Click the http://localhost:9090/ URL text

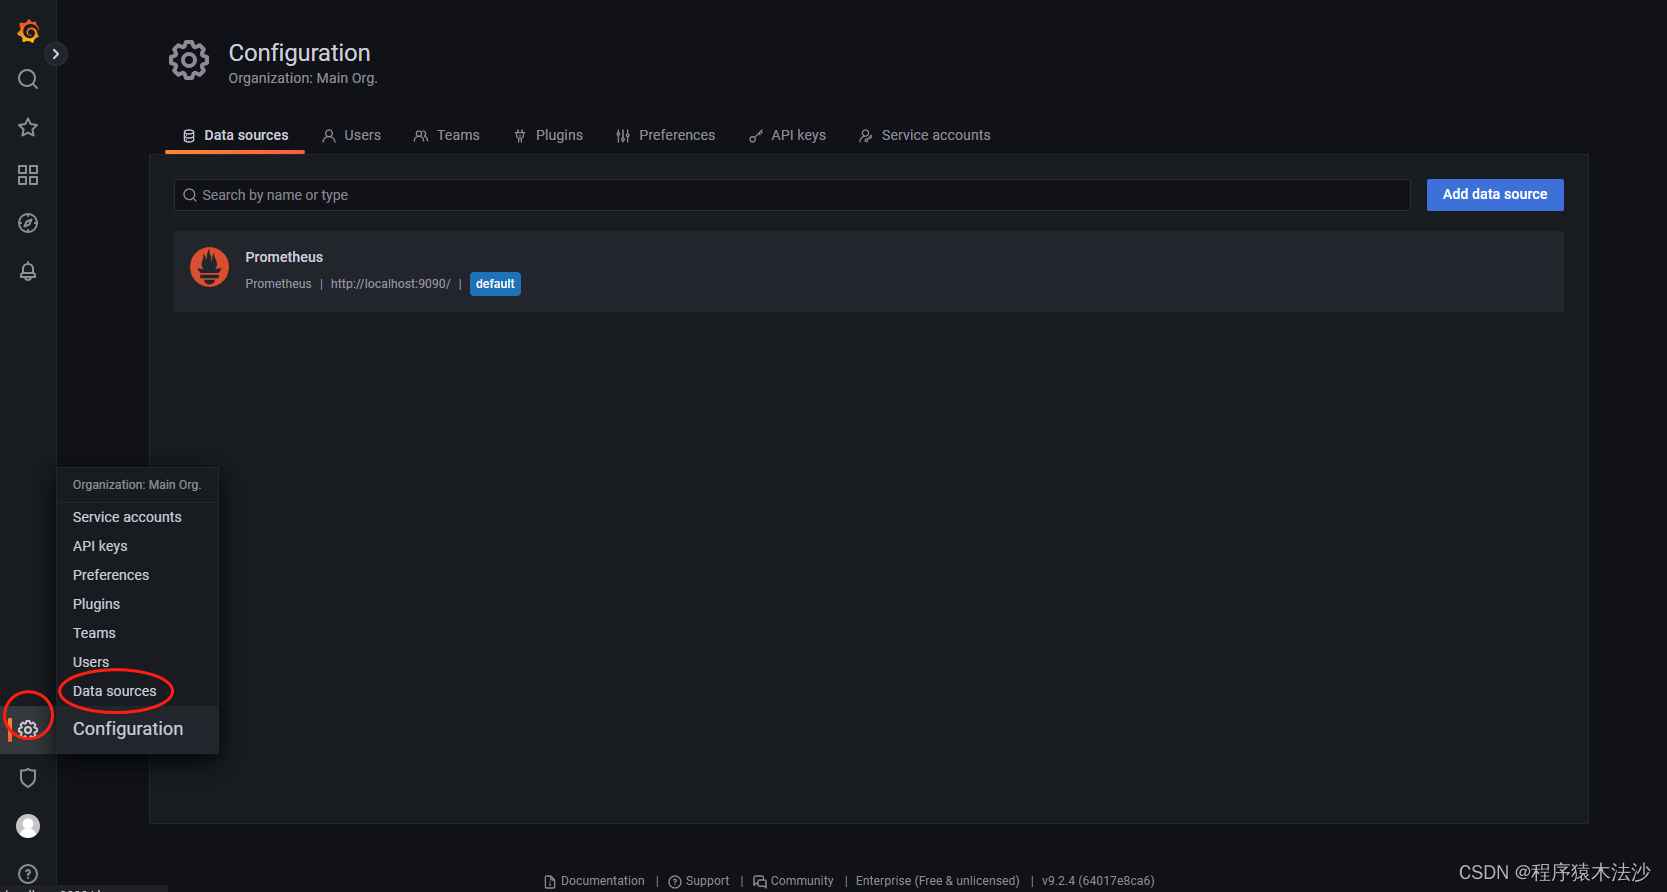pos(390,284)
